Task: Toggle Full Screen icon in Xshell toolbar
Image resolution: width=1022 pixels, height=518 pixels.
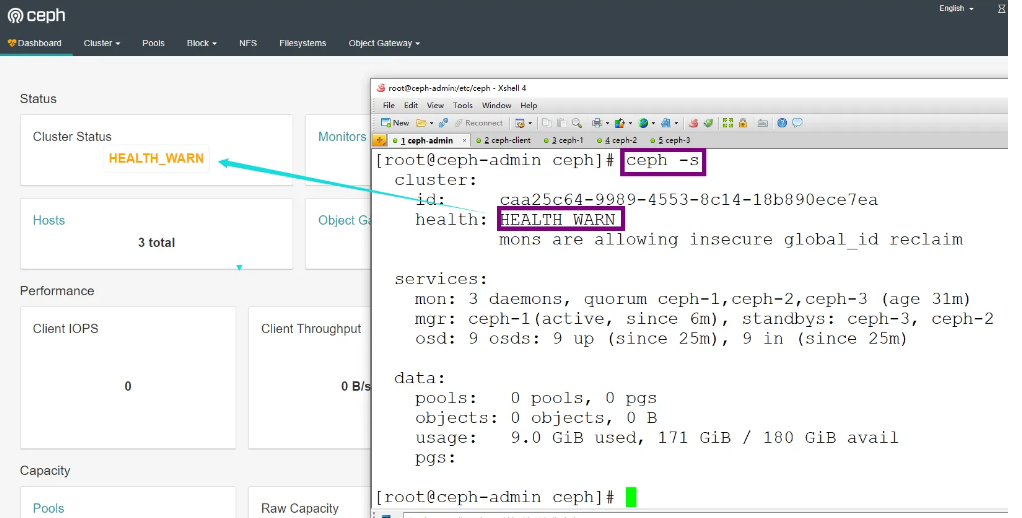Action: tap(728, 122)
